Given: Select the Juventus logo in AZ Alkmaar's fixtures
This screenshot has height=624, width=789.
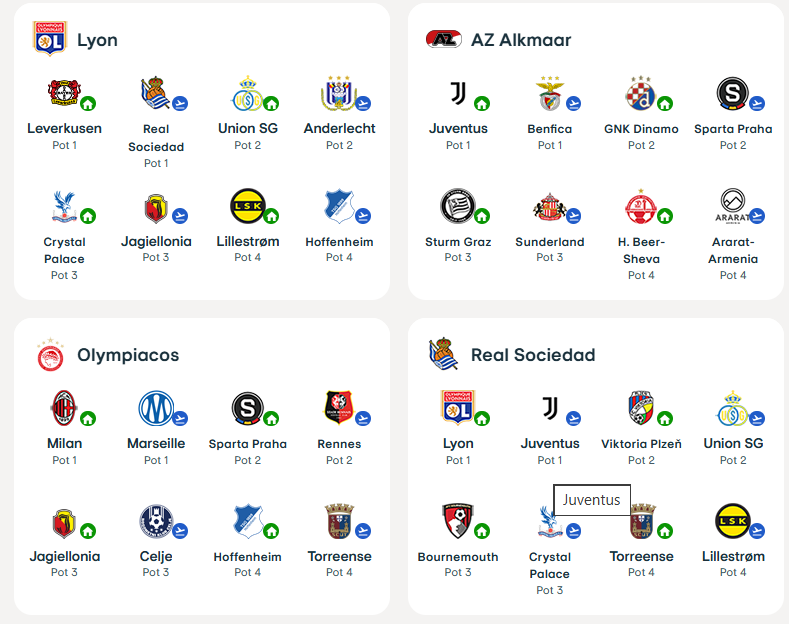Looking at the screenshot, I should point(458,93).
